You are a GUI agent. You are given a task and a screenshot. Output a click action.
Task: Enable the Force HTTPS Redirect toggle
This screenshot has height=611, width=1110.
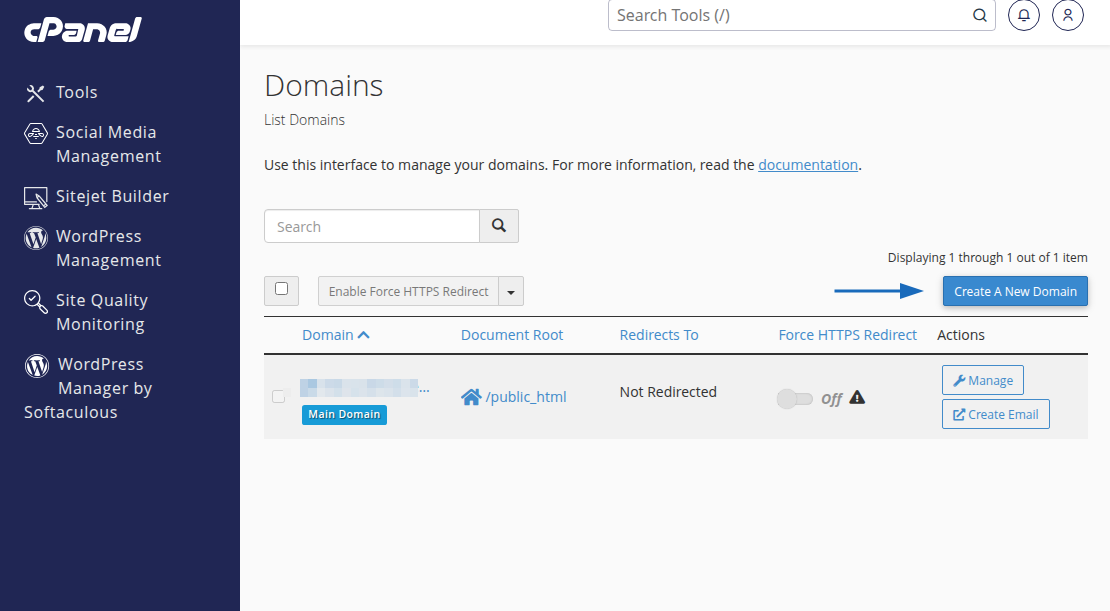pos(795,398)
